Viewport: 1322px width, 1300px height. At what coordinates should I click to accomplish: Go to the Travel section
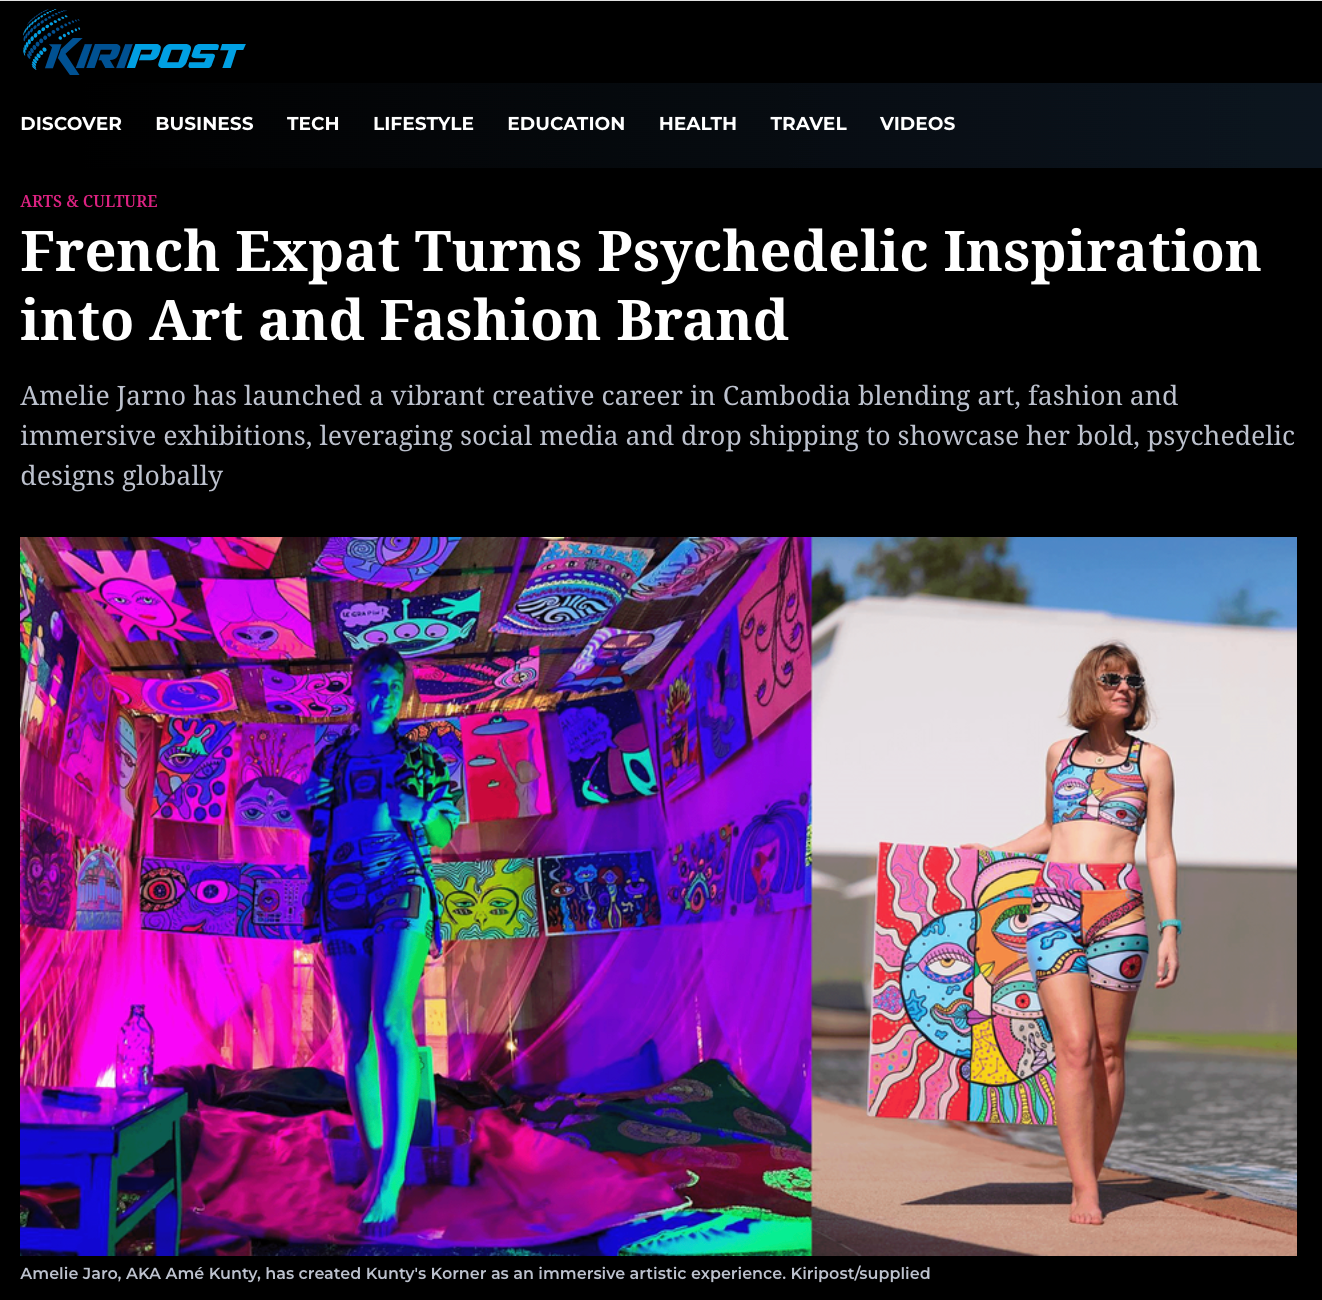808,124
